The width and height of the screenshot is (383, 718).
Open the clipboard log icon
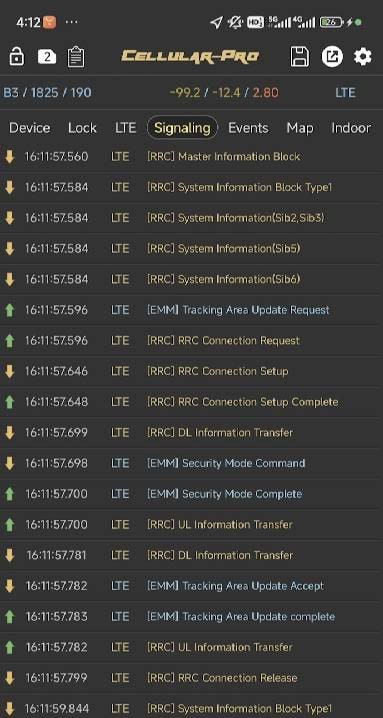(76, 57)
